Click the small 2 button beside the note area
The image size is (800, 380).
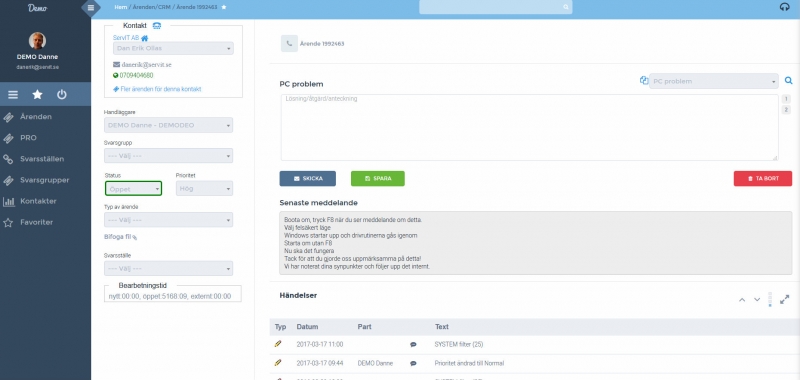(x=786, y=110)
